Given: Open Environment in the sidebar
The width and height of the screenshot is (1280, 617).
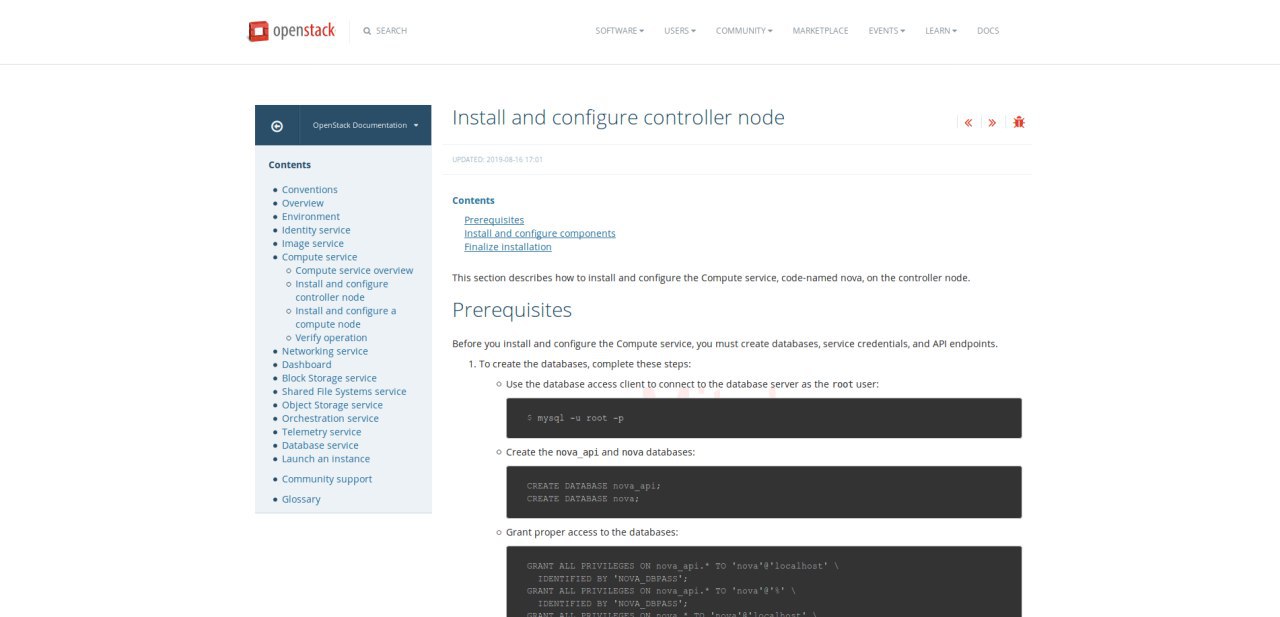Looking at the screenshot, I should (x=311, y=217).
